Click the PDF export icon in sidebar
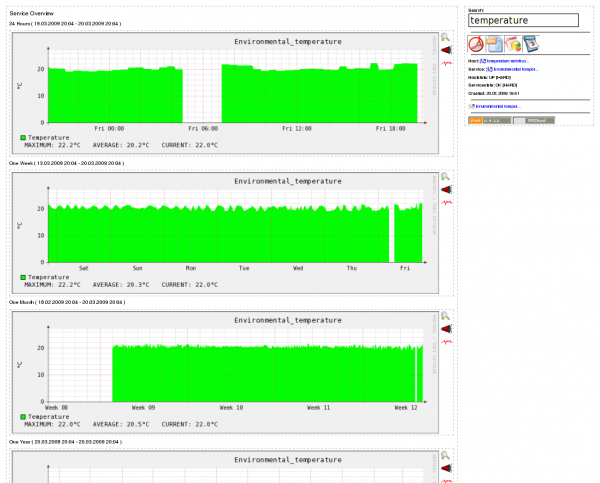Image resolution: width=600 pixels, height=483 pixels. tap(477, 43)
